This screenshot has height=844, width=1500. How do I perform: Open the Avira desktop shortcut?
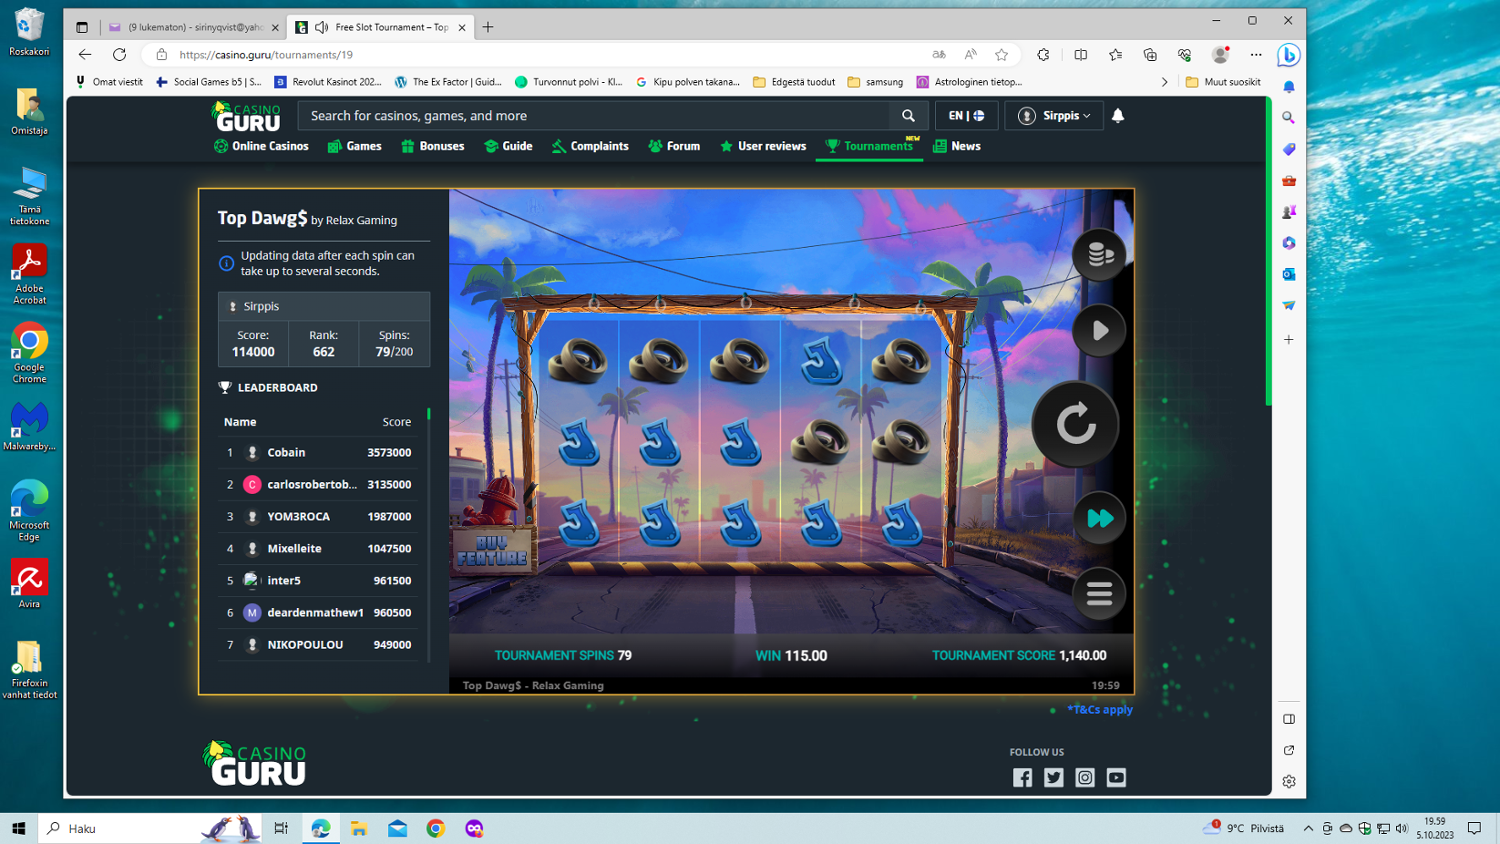tap(29, 583)
